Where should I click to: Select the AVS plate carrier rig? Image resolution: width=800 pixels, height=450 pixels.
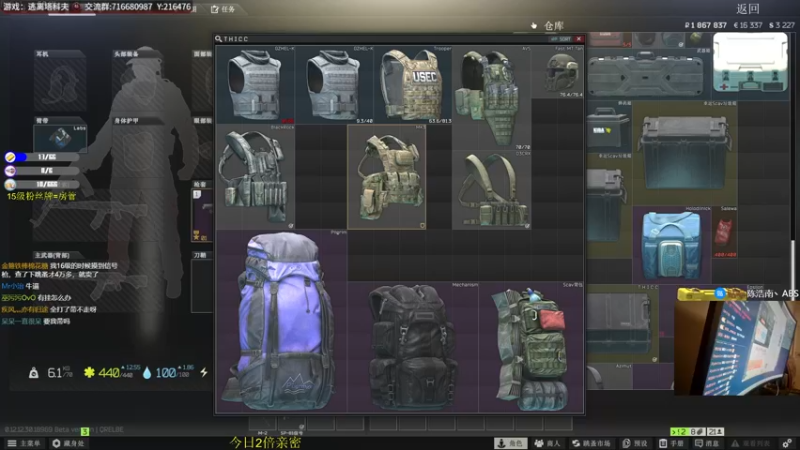coord(491,98)
